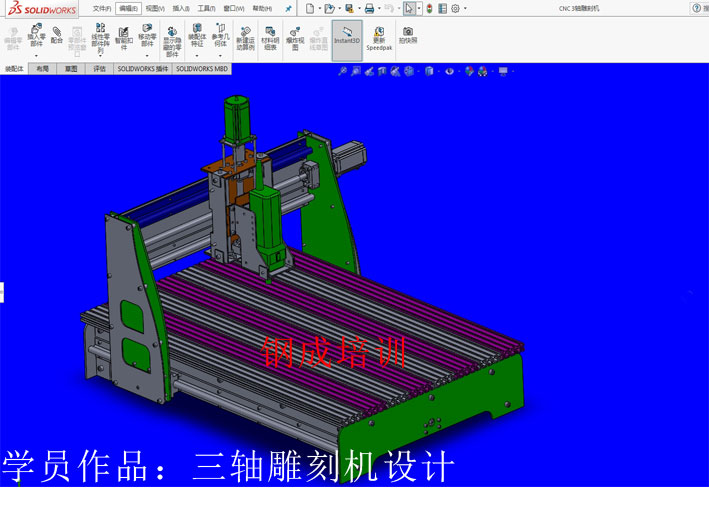This screenshot has height=510, width=709.
Task: Click the Update Speedpak icon
Action: [379, 38]
